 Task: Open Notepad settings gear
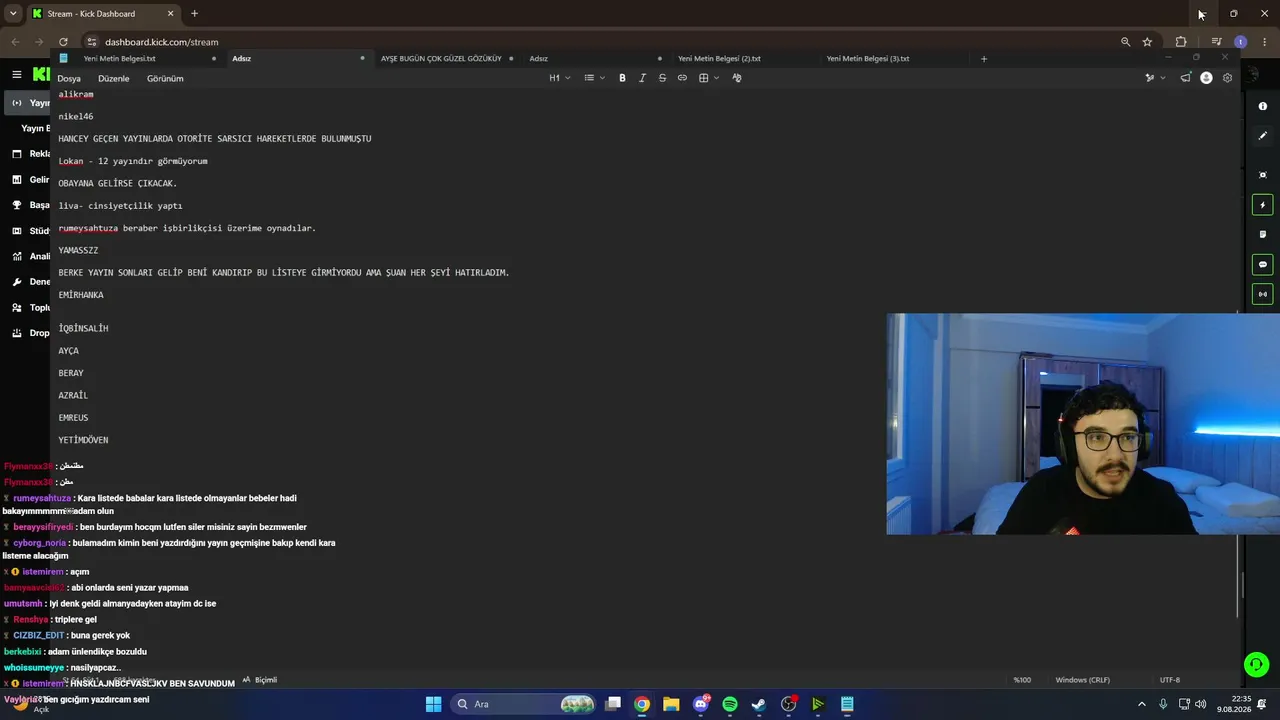point(1227,78)
